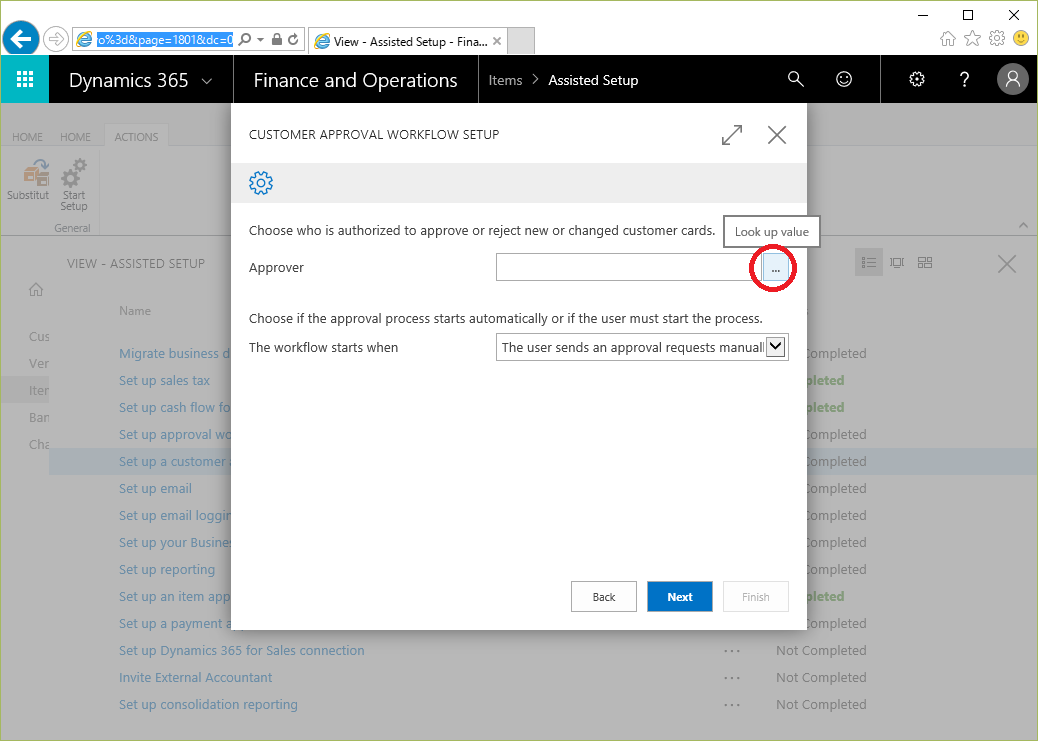Open row menu for Dynamics 365 for Sales connection
Viewport: 1038px width, 741px height.
731,651
